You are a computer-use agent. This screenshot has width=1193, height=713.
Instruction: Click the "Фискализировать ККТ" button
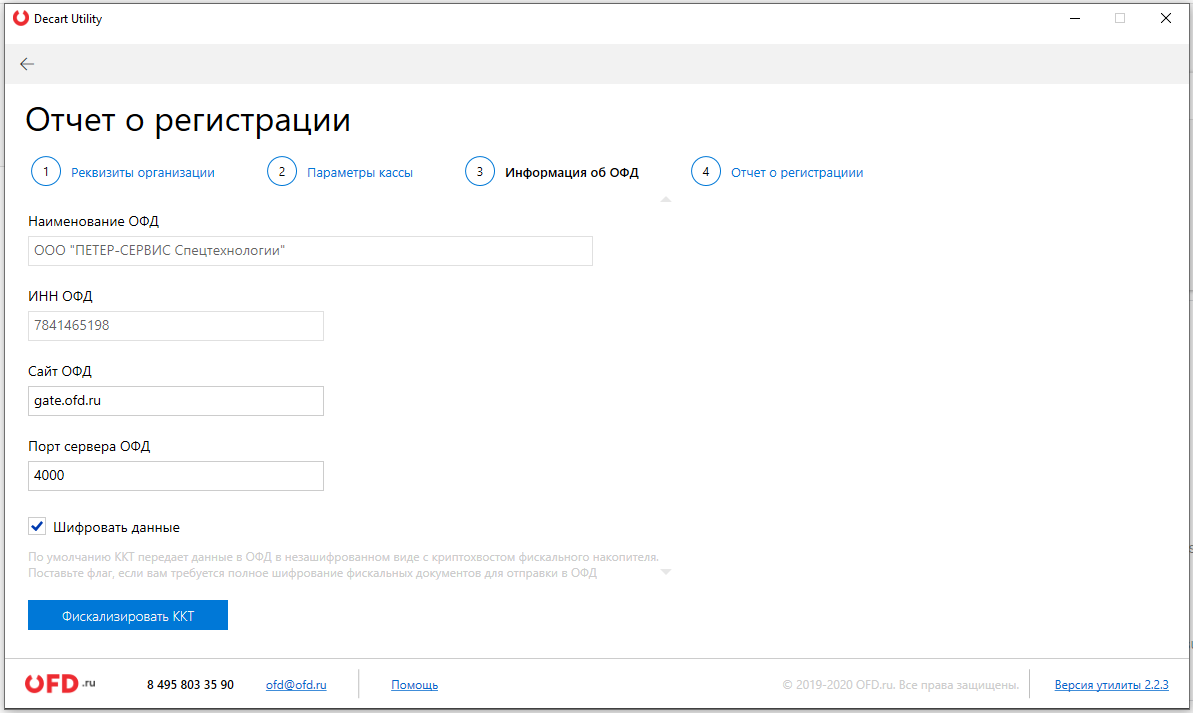pos(128,616)
